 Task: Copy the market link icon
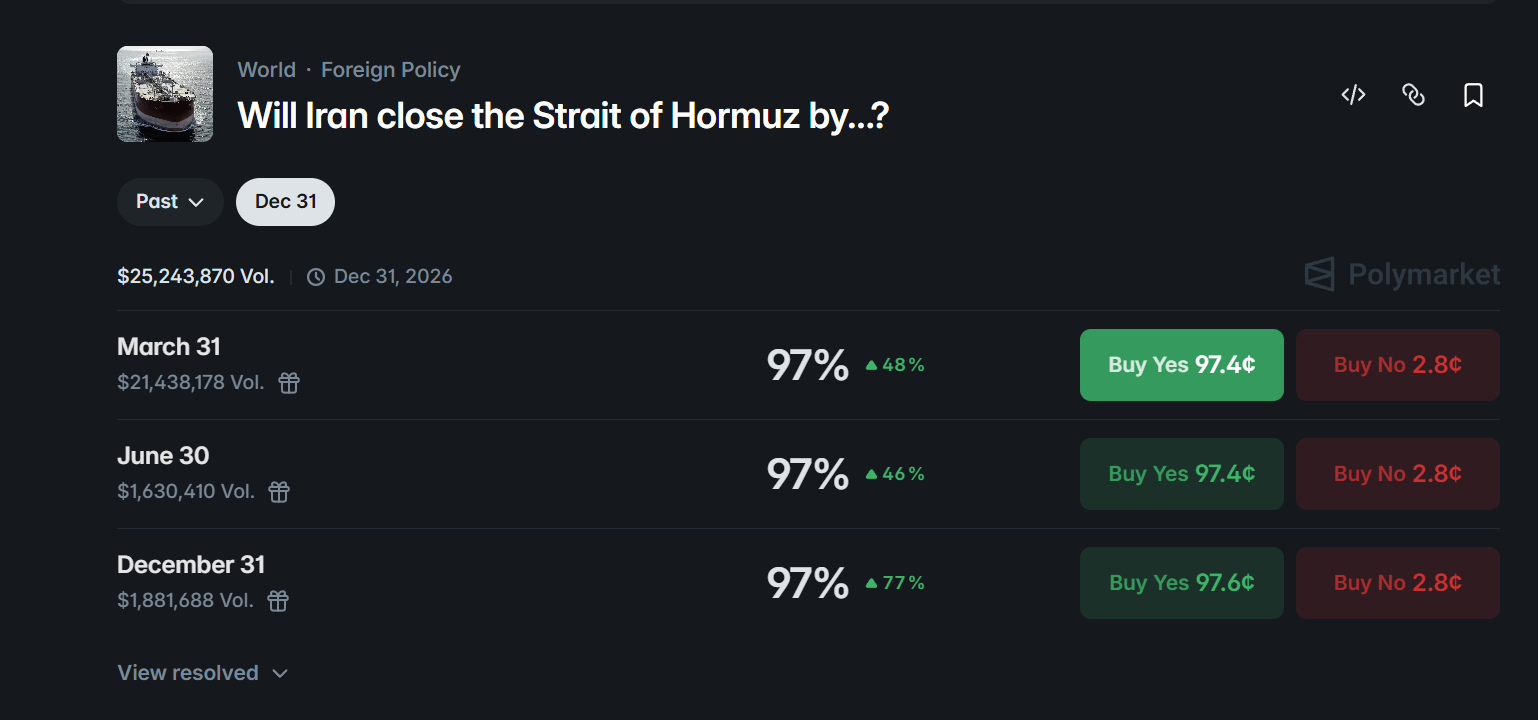point(1413,95)
